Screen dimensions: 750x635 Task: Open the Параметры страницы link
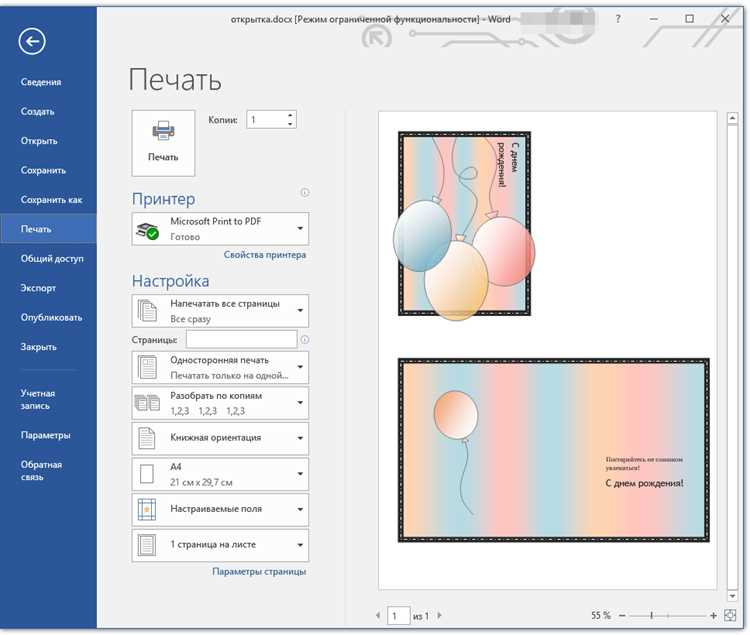[259, 571]
